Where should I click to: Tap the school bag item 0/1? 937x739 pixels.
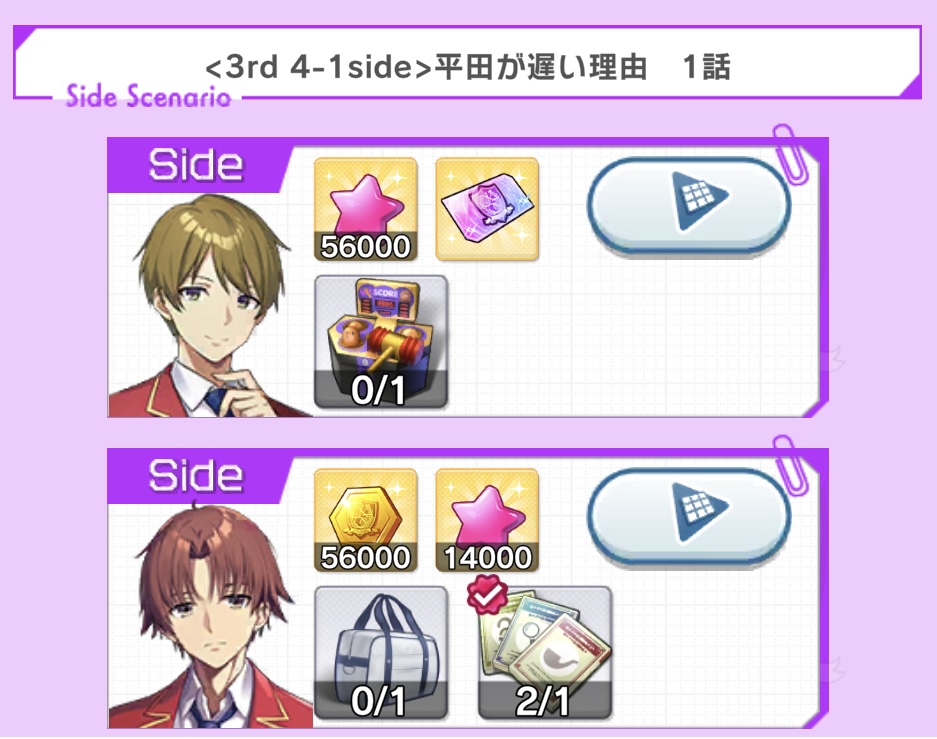click(381, 652)
